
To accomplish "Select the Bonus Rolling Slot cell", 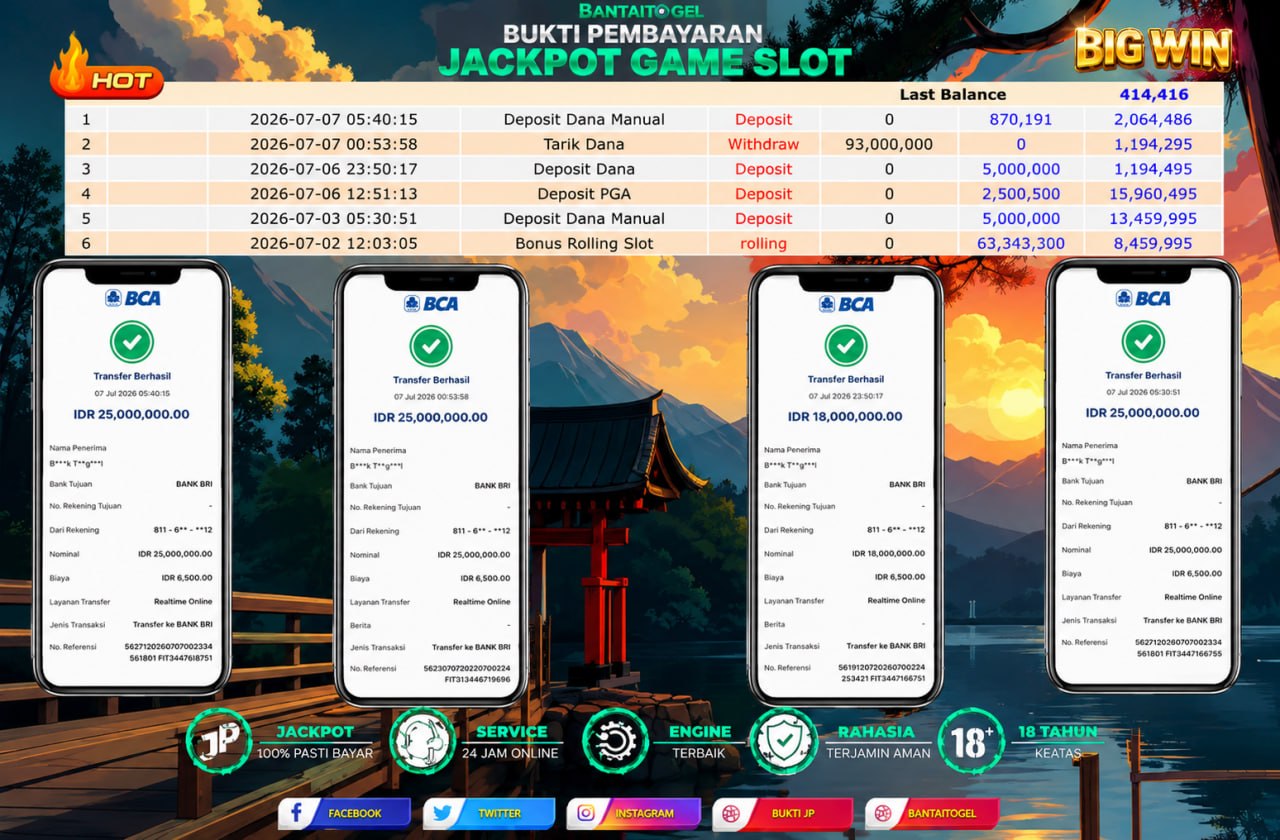I will point(584,243).
